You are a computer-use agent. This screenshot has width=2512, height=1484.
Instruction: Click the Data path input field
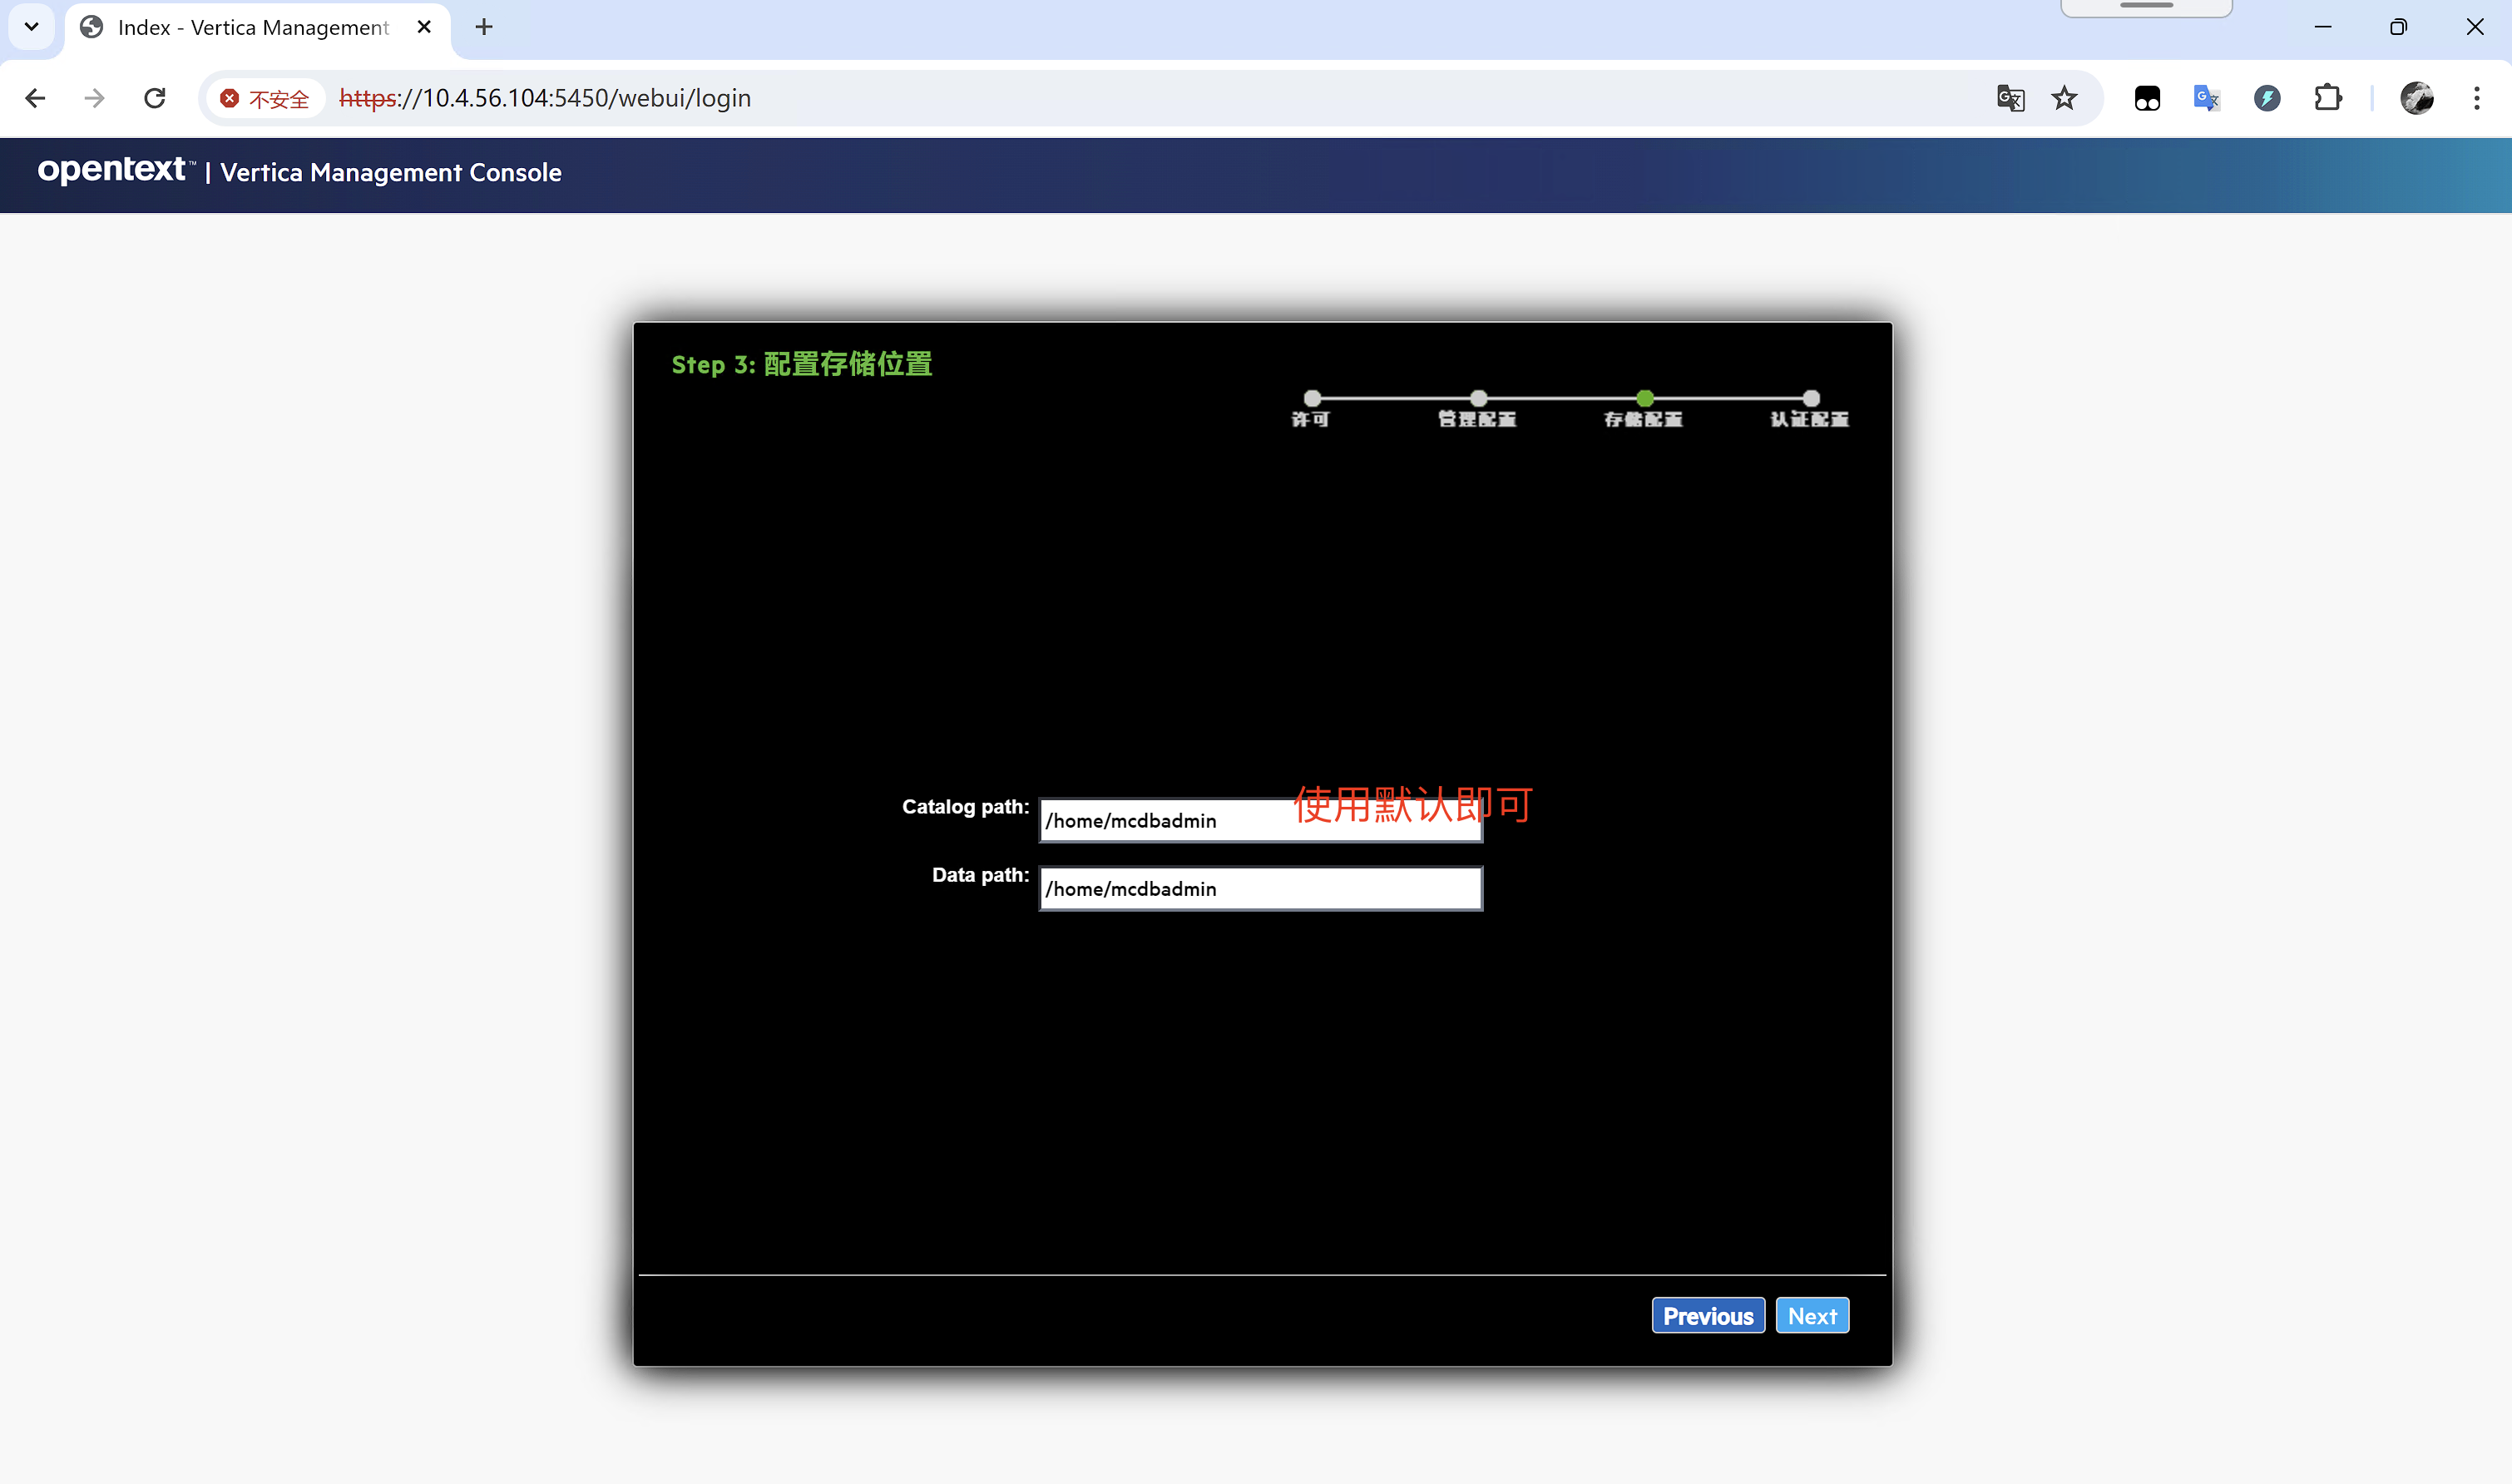(x=1260, y=889)
